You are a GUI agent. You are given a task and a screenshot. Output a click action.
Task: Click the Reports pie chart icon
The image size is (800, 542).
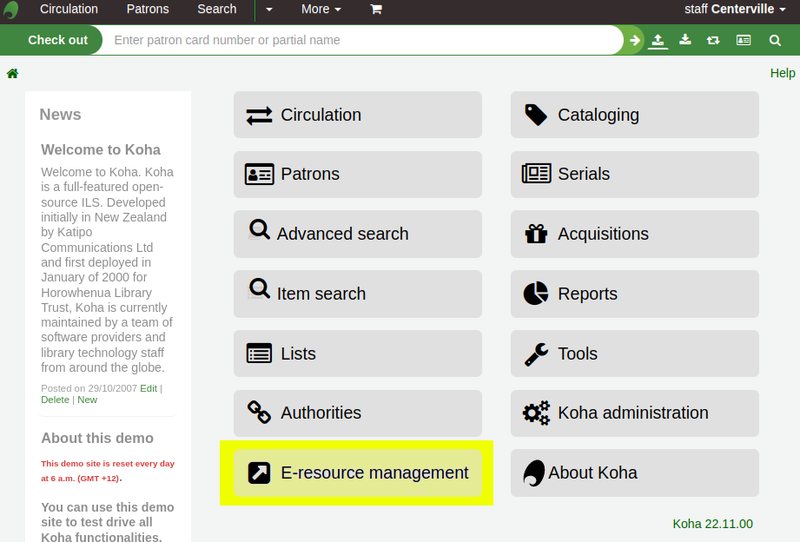pyautogui.click(x=536, y=293)
